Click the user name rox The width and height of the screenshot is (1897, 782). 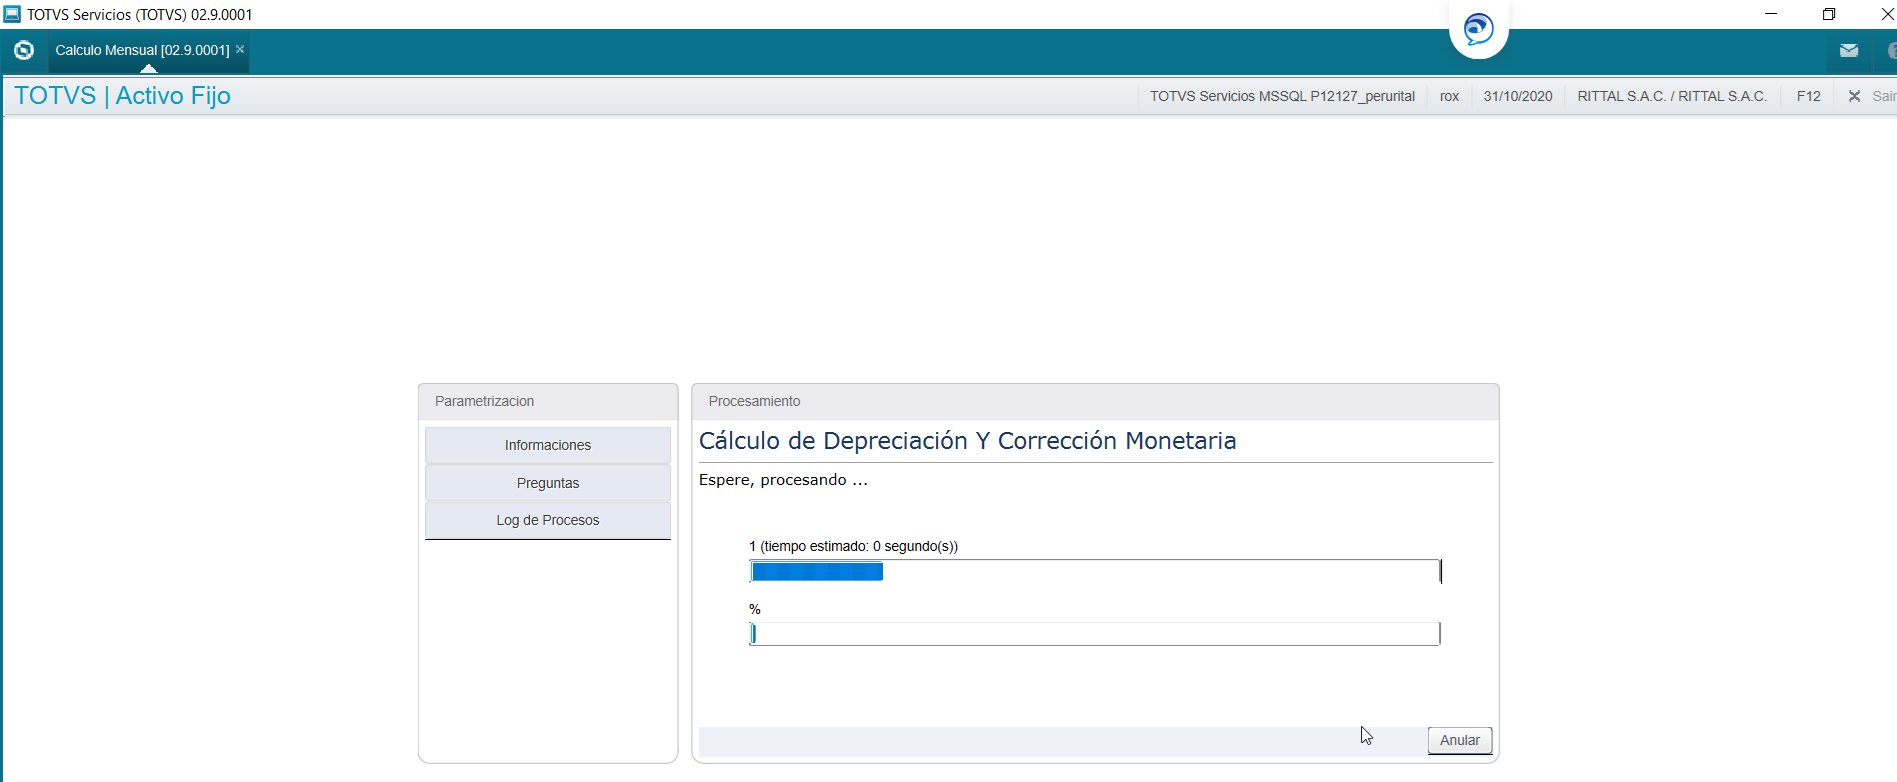[1449, 96]
